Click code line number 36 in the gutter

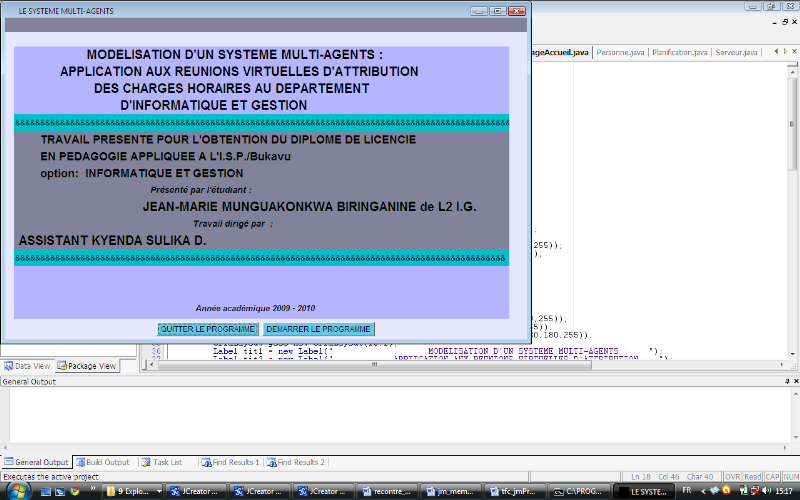point(156,351)
